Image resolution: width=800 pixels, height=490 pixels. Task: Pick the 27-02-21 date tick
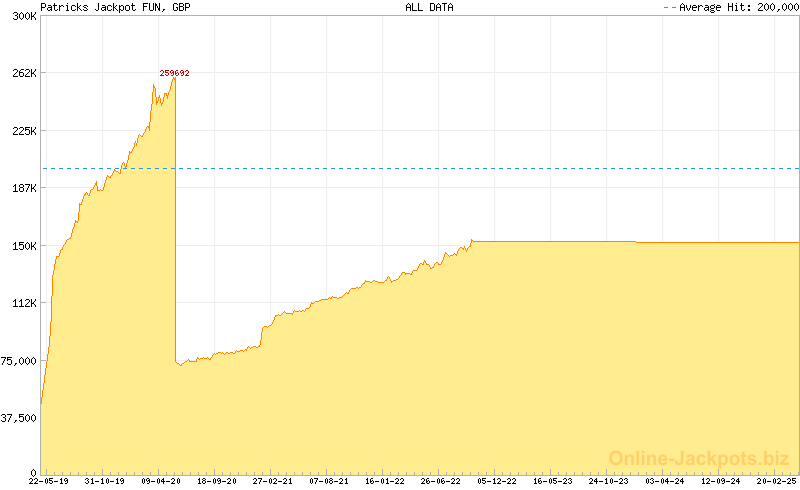tap(274, 481)
